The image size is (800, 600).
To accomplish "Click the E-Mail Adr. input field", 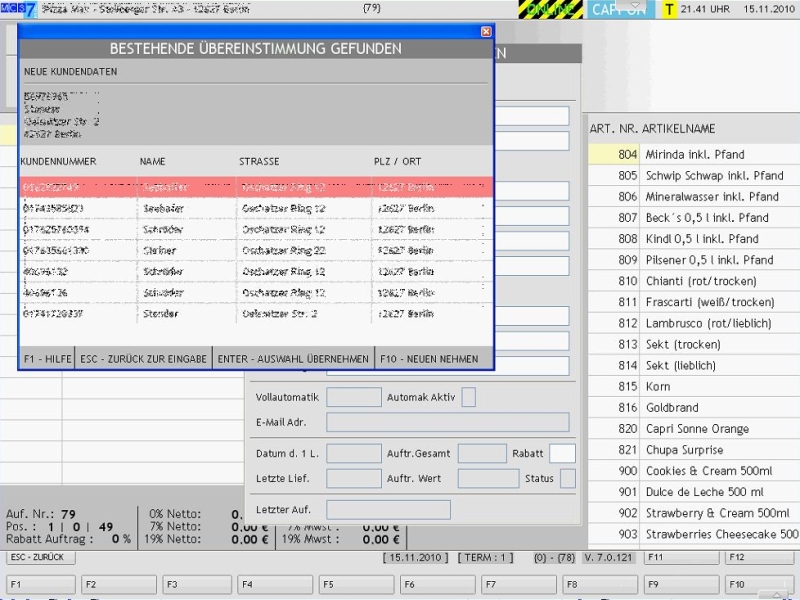I will tap(447, 422).
